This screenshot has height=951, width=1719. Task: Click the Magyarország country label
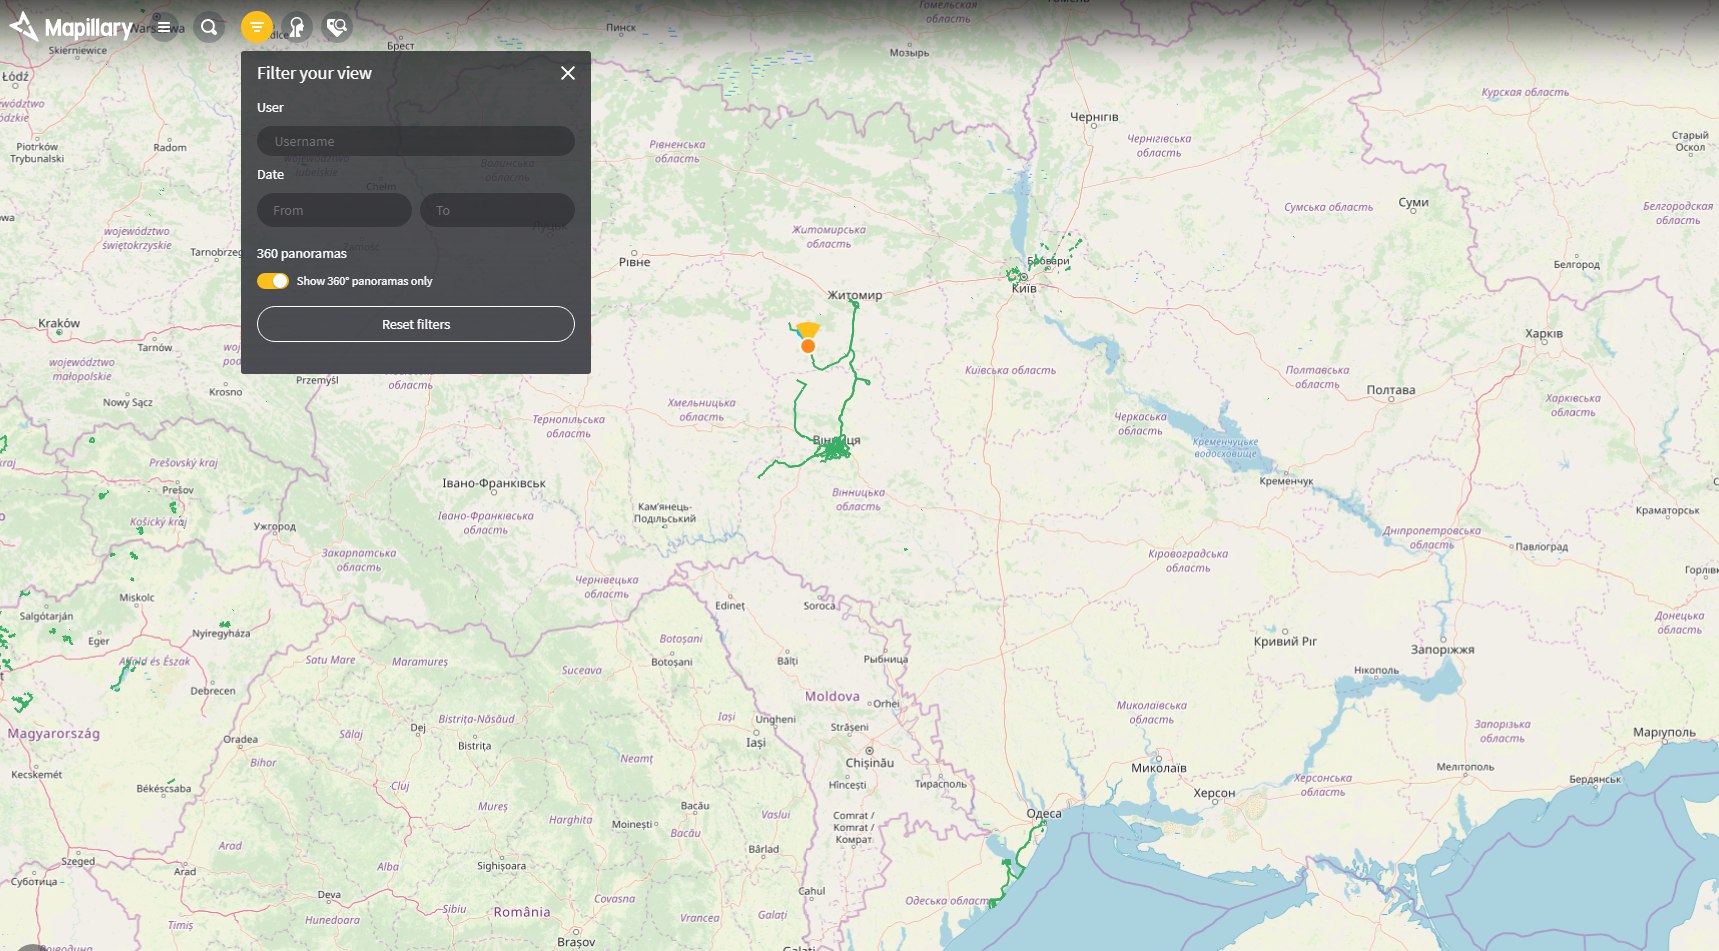[54, 733]
